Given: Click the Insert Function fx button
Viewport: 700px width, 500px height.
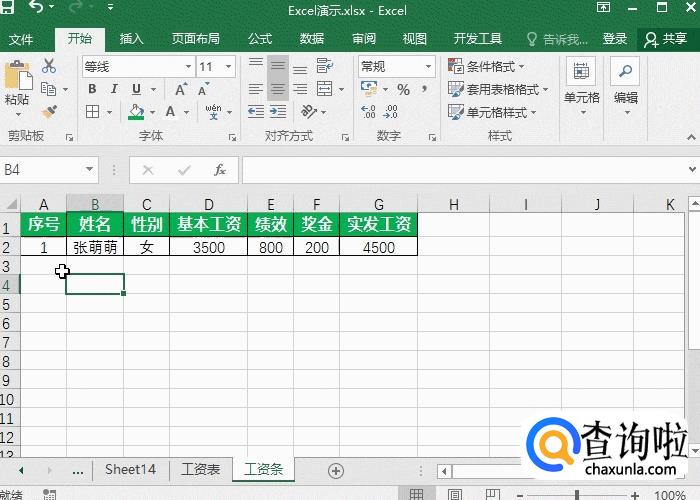Looking at the screenshot, I should [220, 170].
